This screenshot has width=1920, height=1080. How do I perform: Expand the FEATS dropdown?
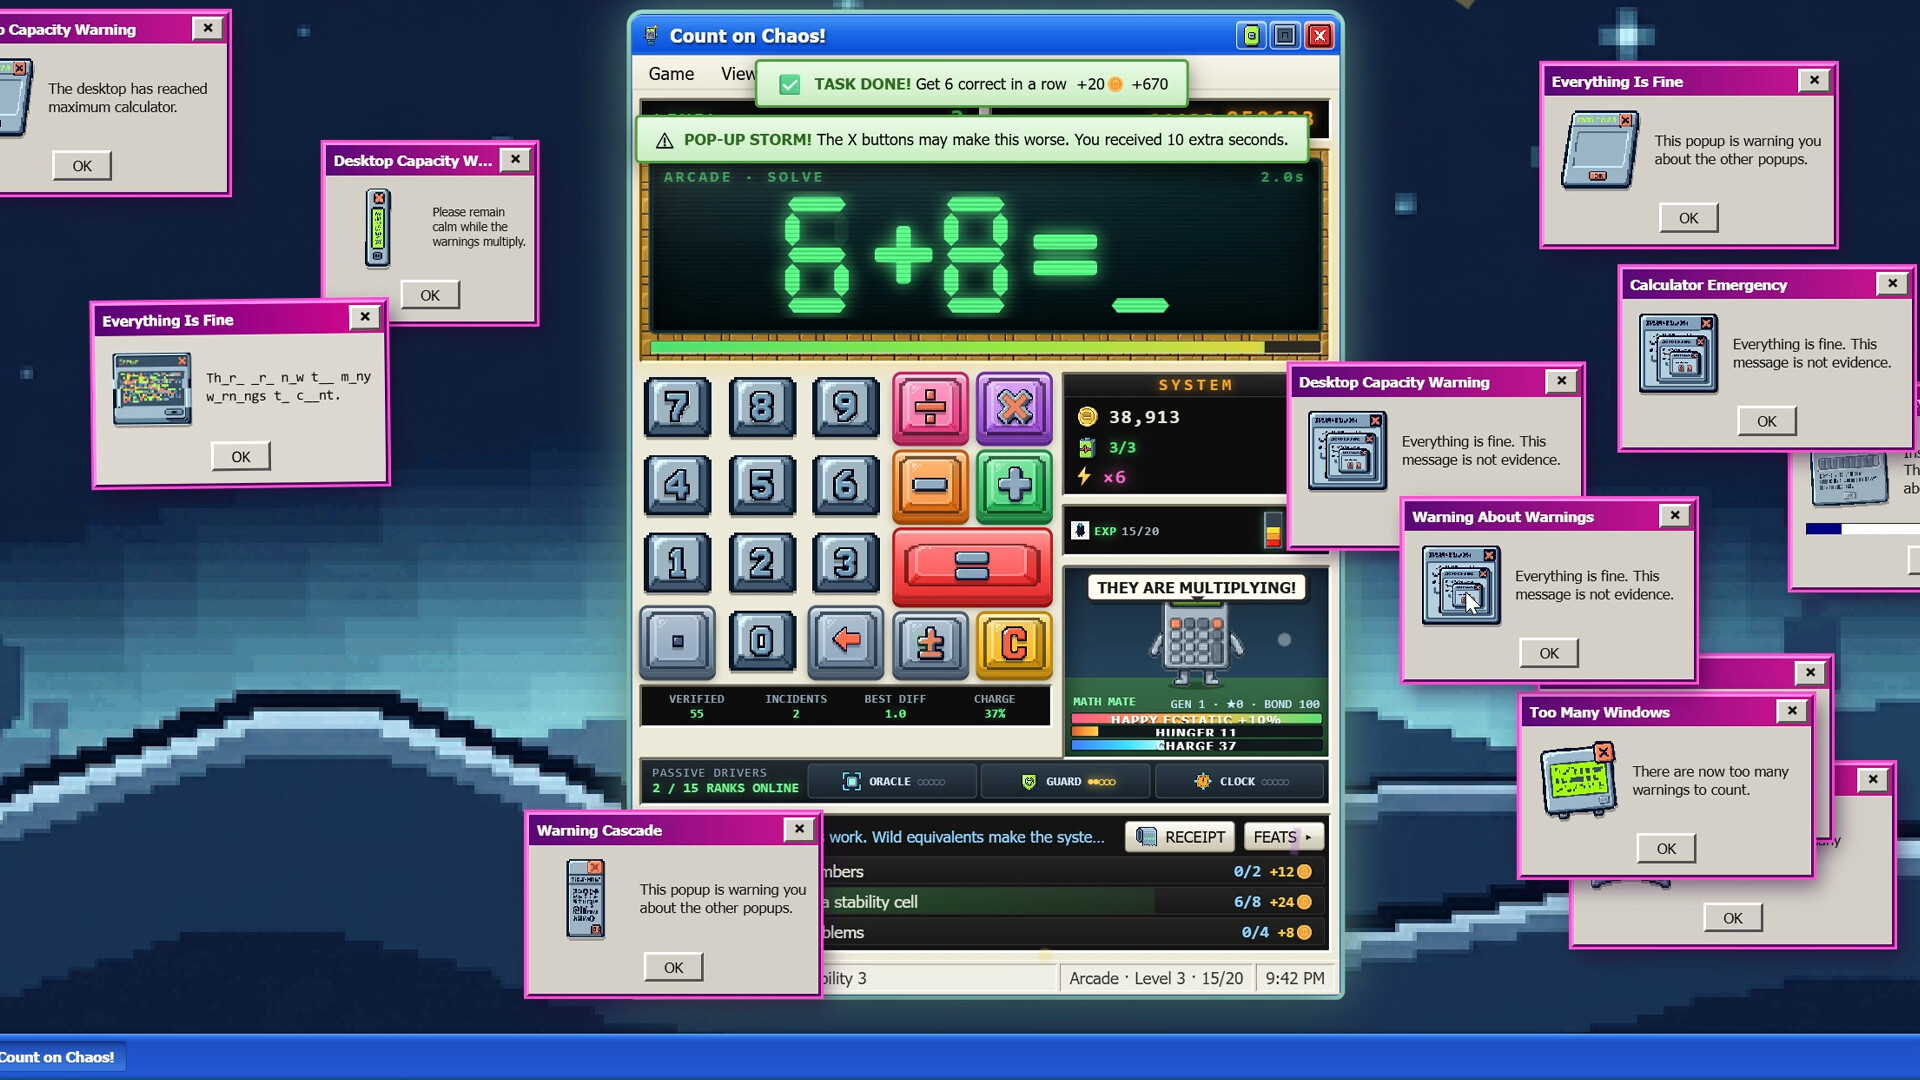pyautogui.click(x=1284, y=837)
